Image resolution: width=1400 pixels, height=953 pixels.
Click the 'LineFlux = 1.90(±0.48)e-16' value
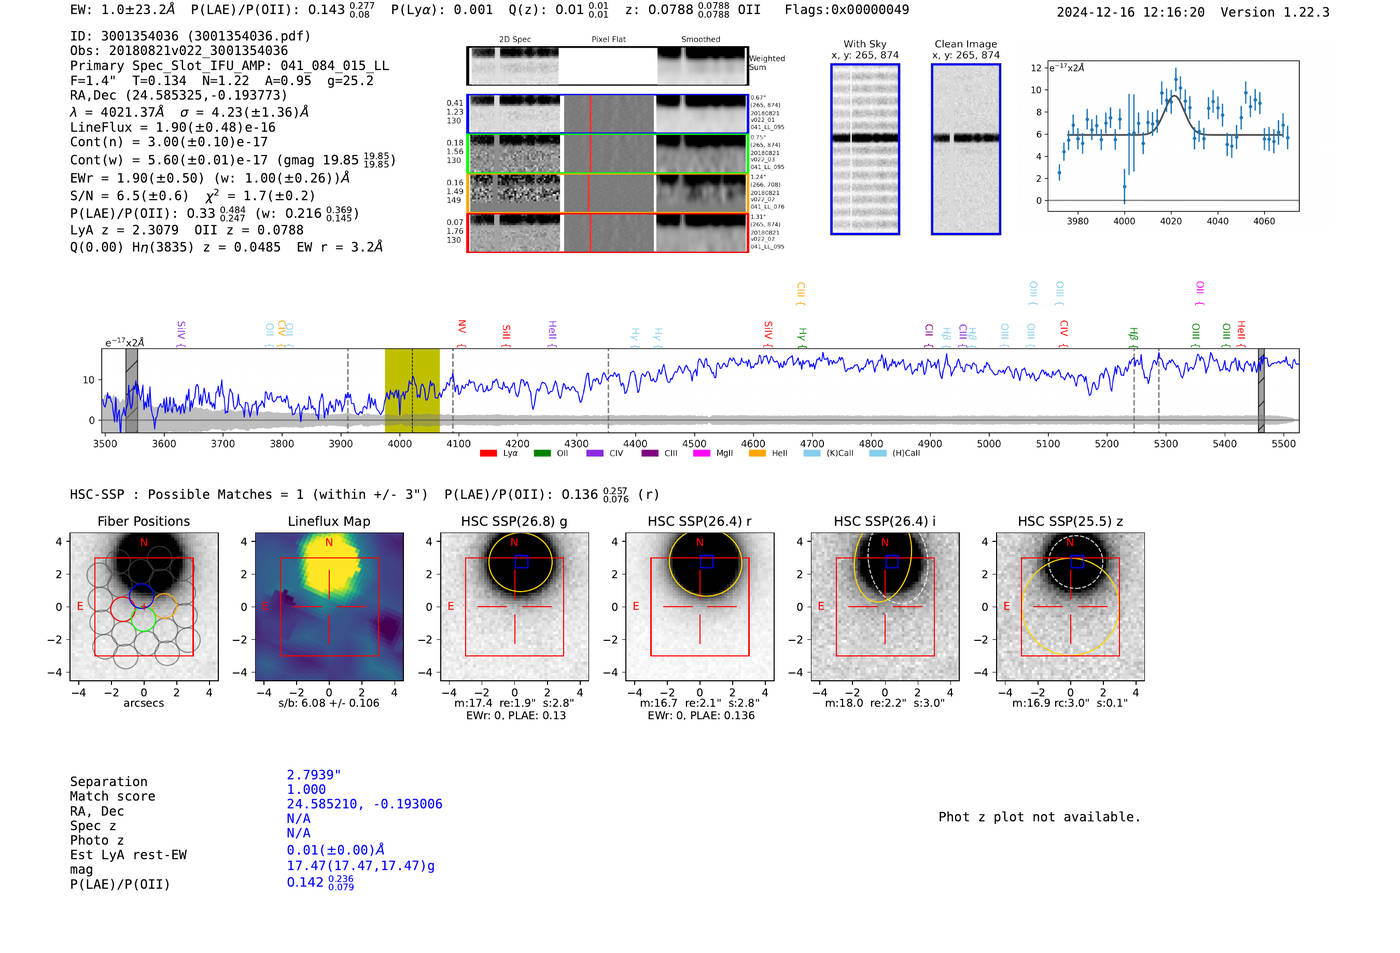[173, 128]
